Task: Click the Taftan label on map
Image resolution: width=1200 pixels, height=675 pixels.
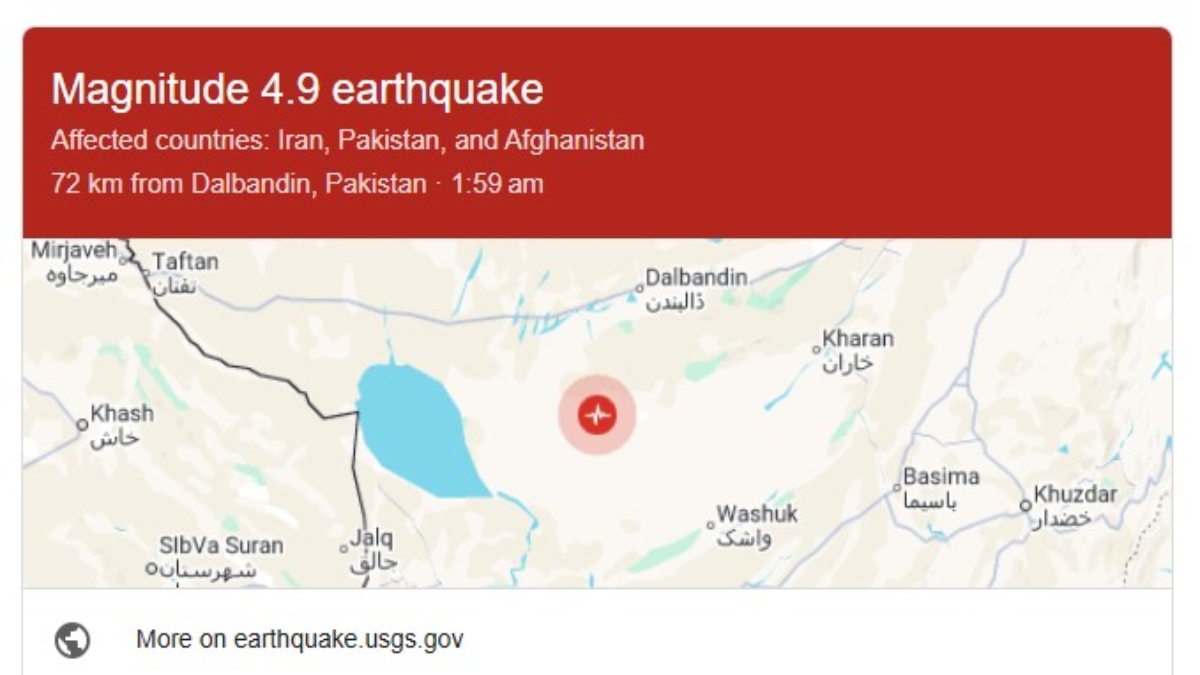Action: pos(184,262)
